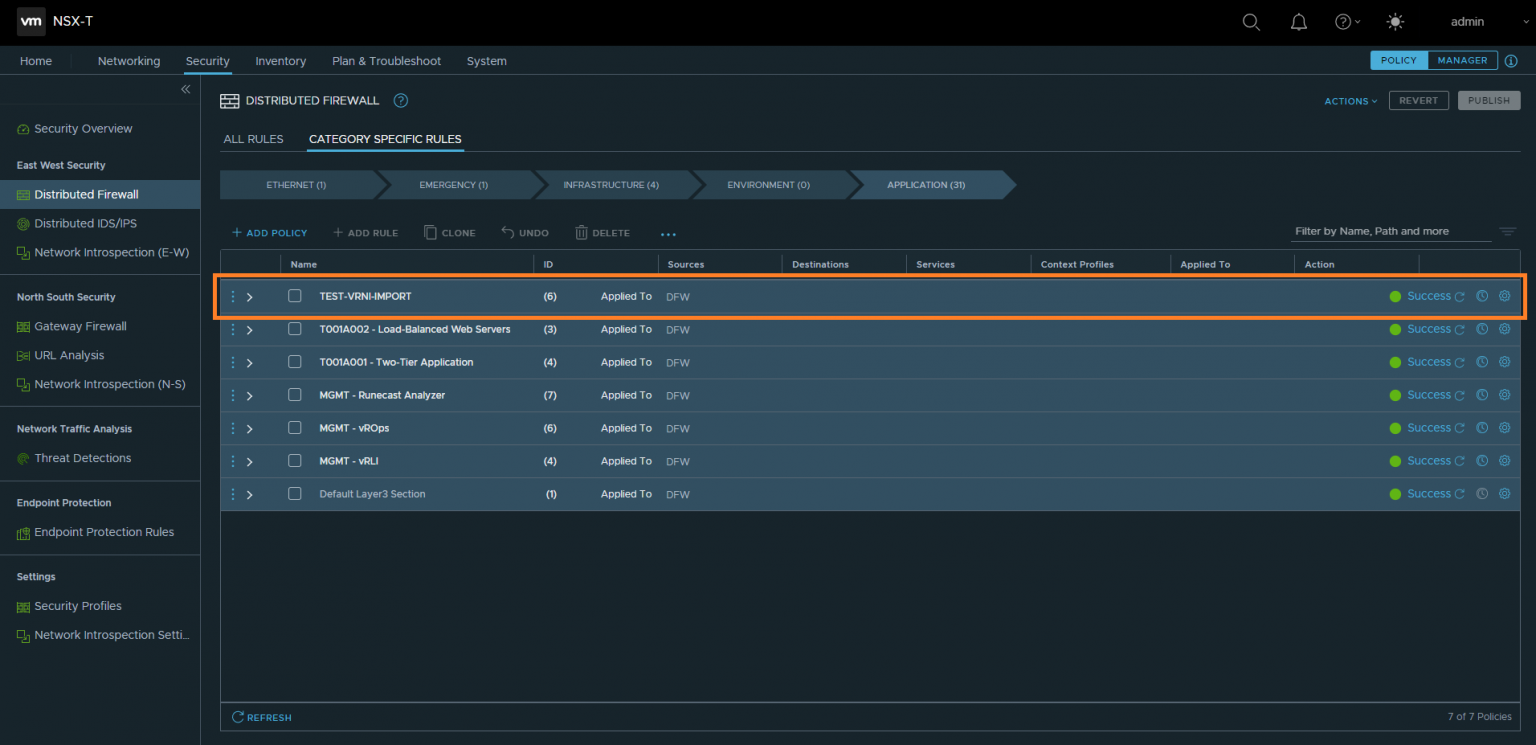
Task: Open the help question mark icon
Action: 1342,21
